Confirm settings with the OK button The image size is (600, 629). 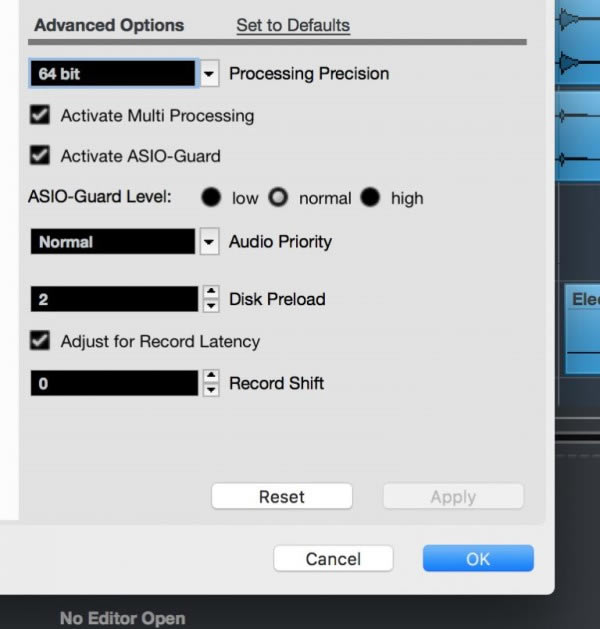(x=478, y=559)
